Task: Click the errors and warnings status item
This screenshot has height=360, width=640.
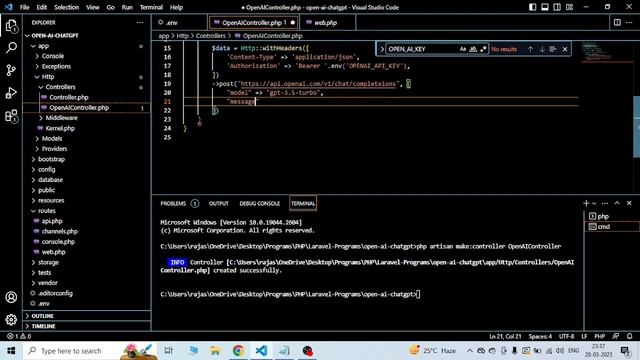Action: [x=19, y=336]
